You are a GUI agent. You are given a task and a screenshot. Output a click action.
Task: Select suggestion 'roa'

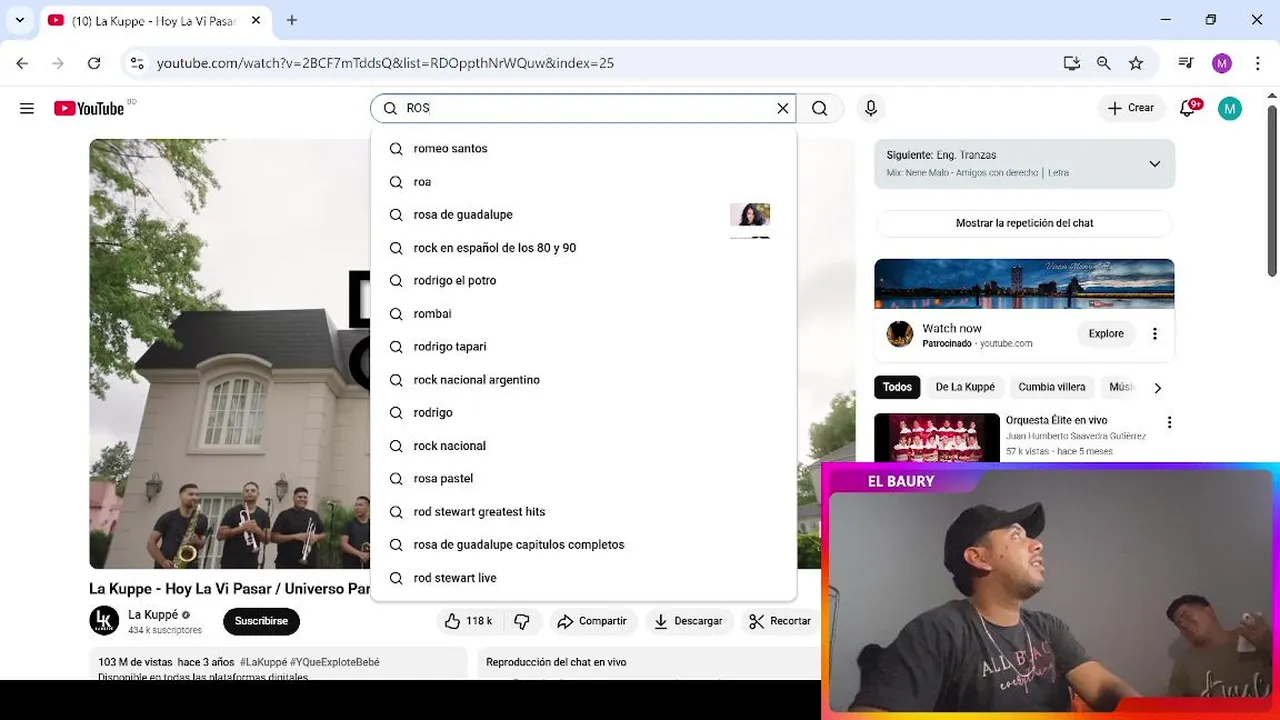583,182
